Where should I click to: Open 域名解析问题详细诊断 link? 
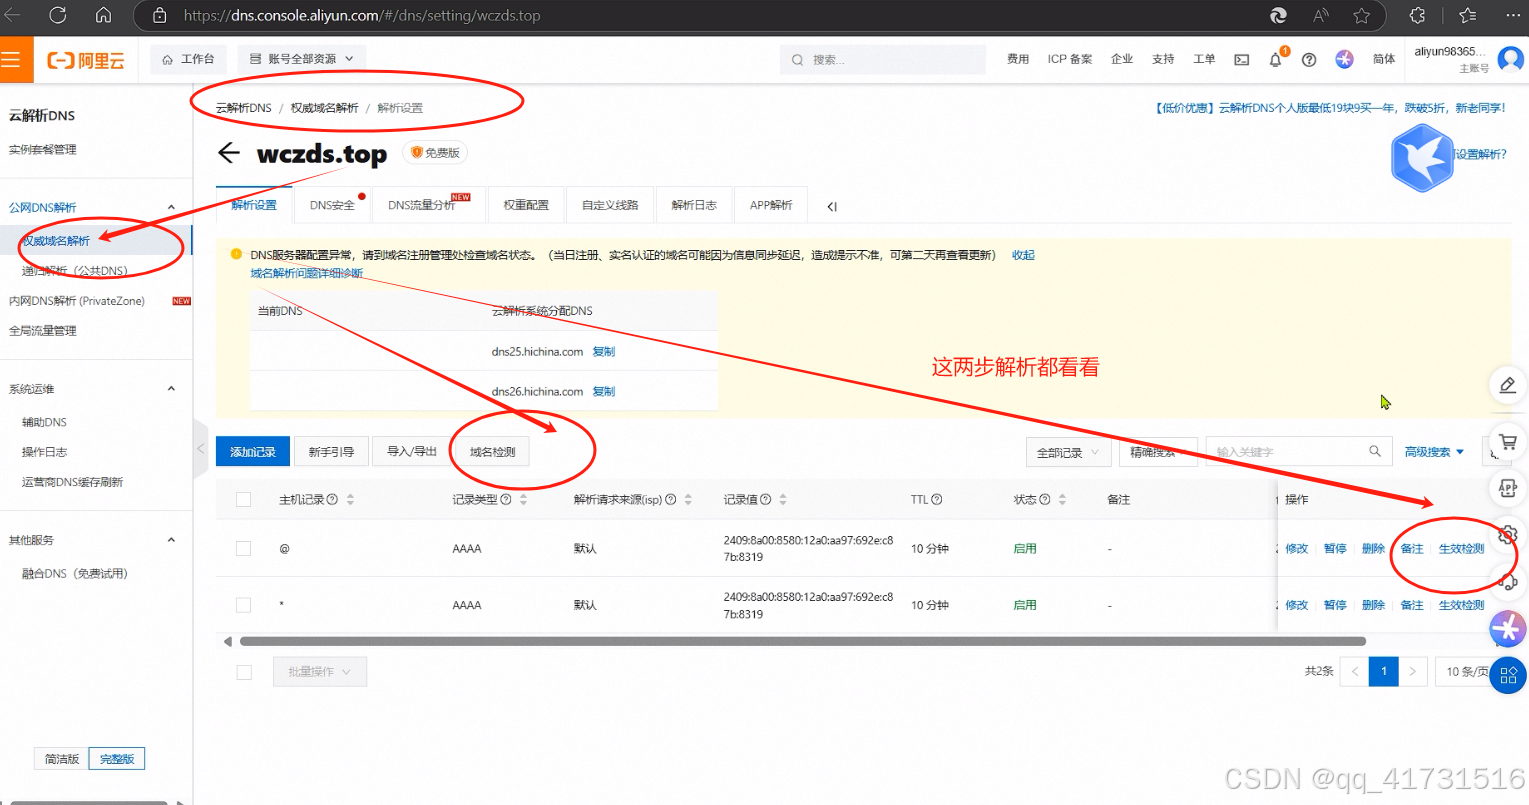coord(307,273)
